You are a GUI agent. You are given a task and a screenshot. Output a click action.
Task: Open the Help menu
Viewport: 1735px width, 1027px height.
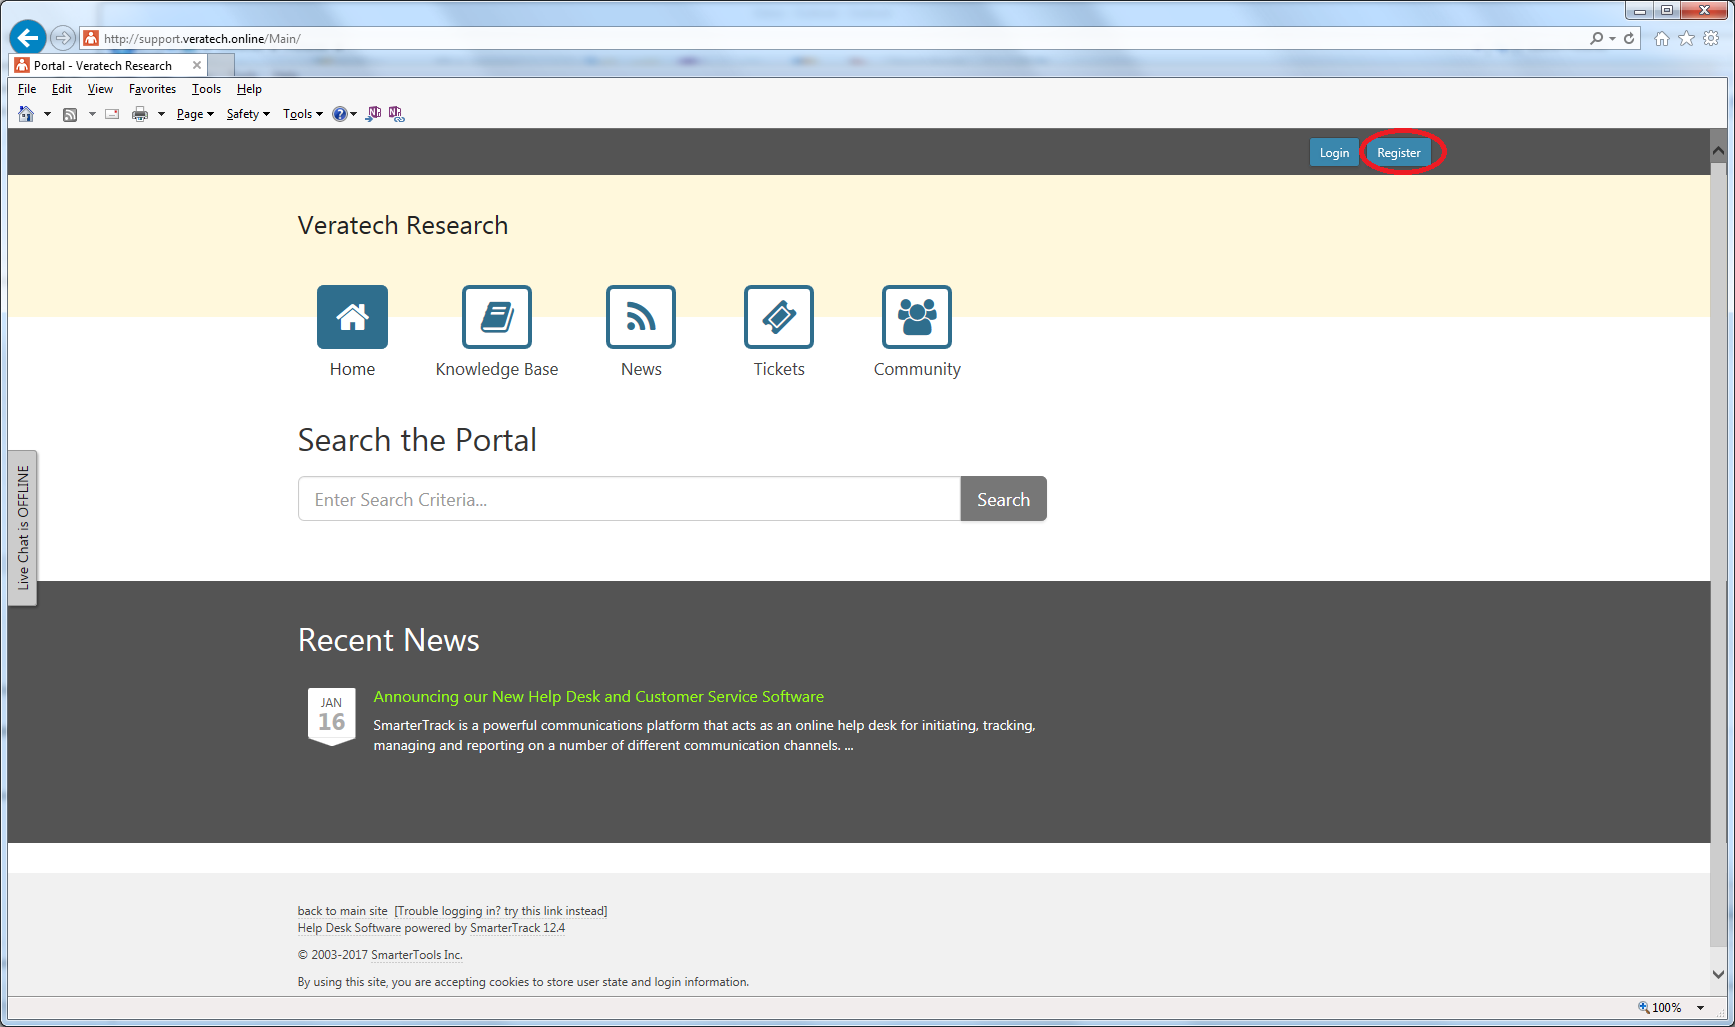tap(249, 89)
